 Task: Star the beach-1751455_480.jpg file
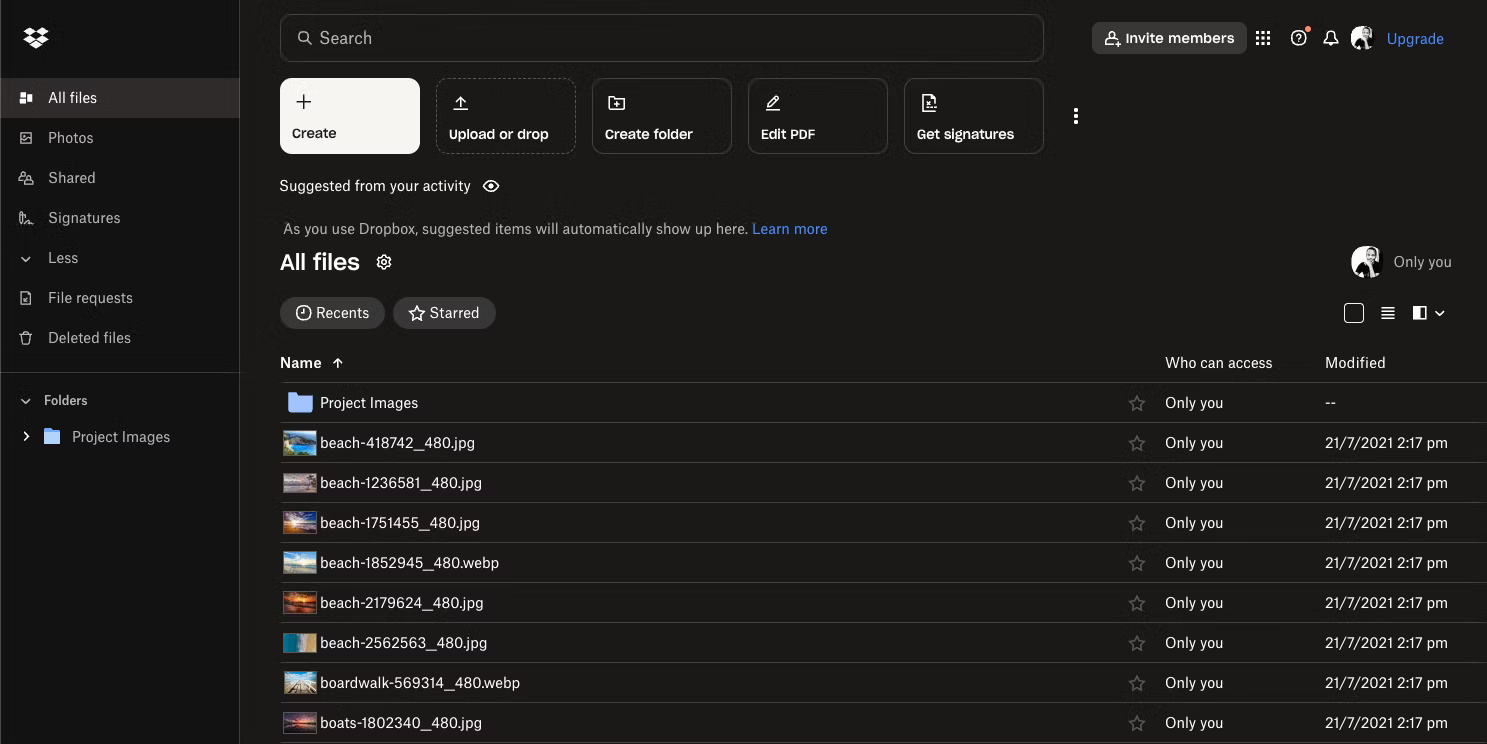[1136, 522]
